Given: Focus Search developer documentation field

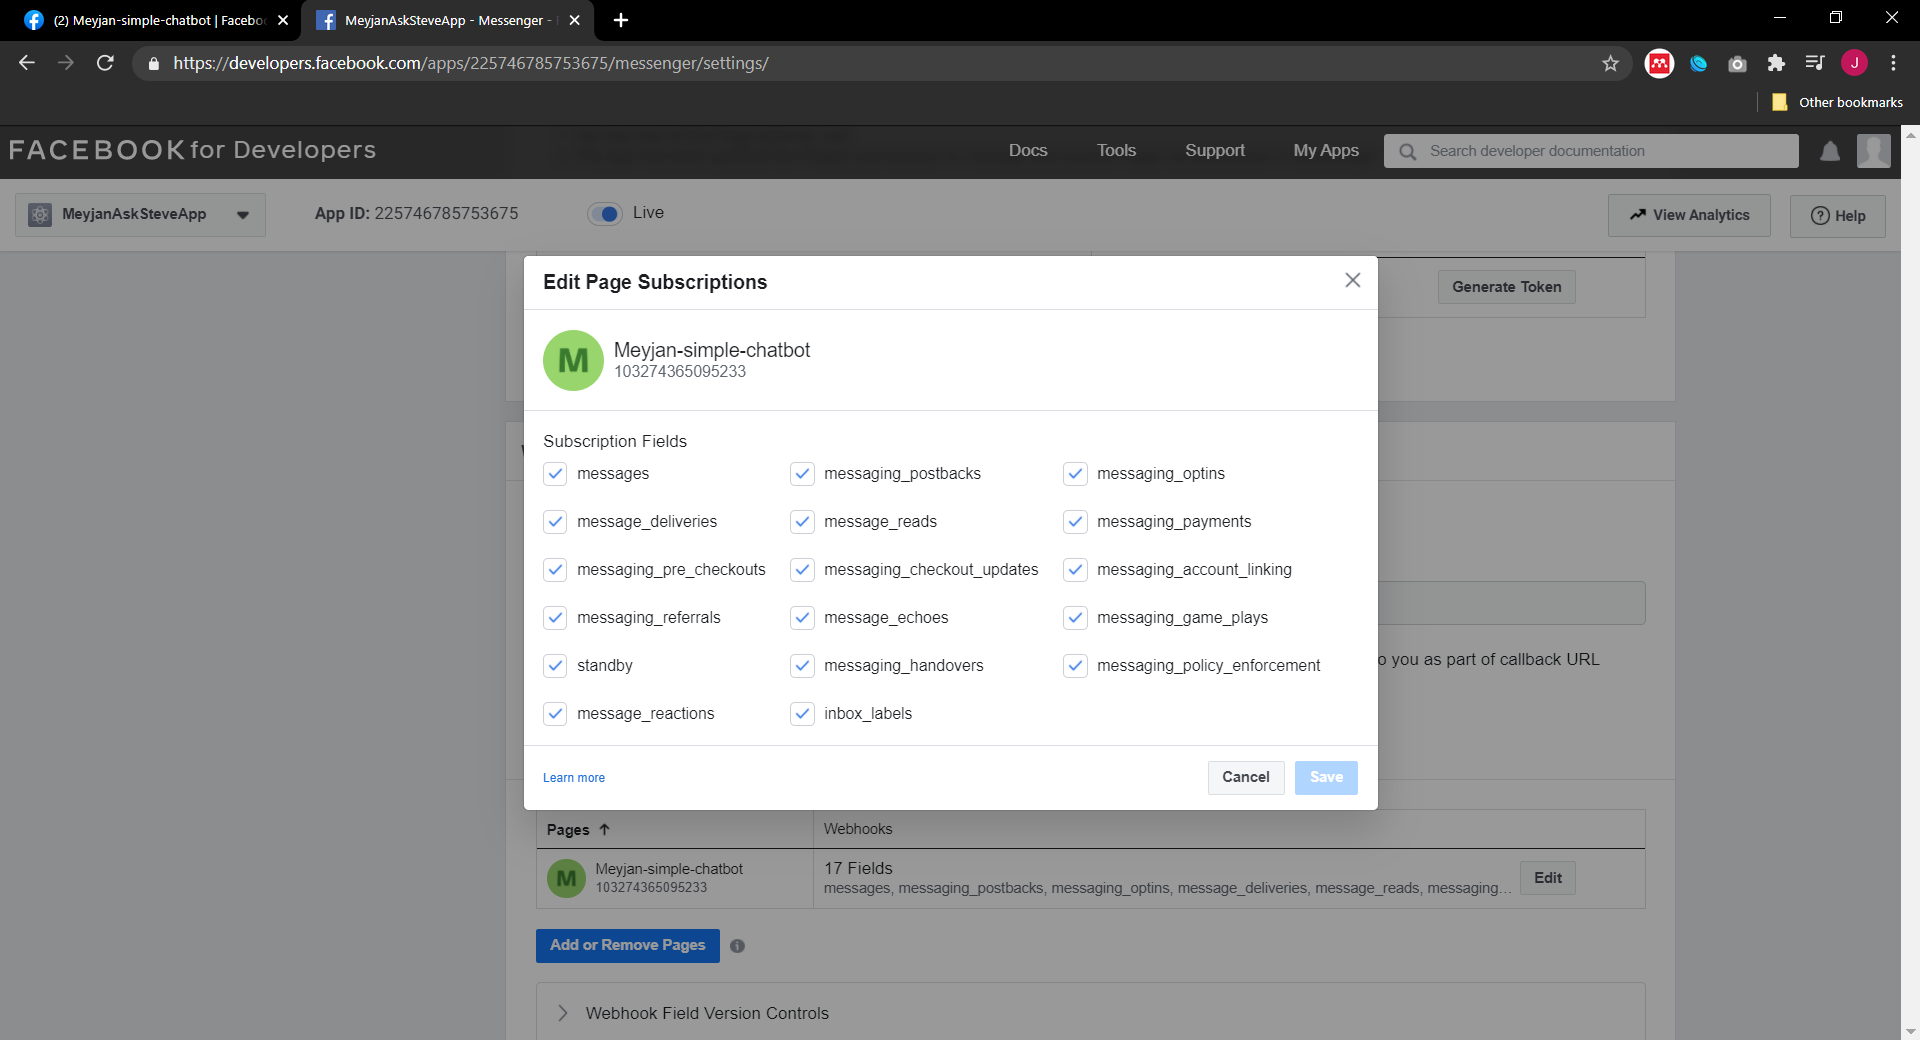Looking at the screenshot, I should pos(1591,151).
